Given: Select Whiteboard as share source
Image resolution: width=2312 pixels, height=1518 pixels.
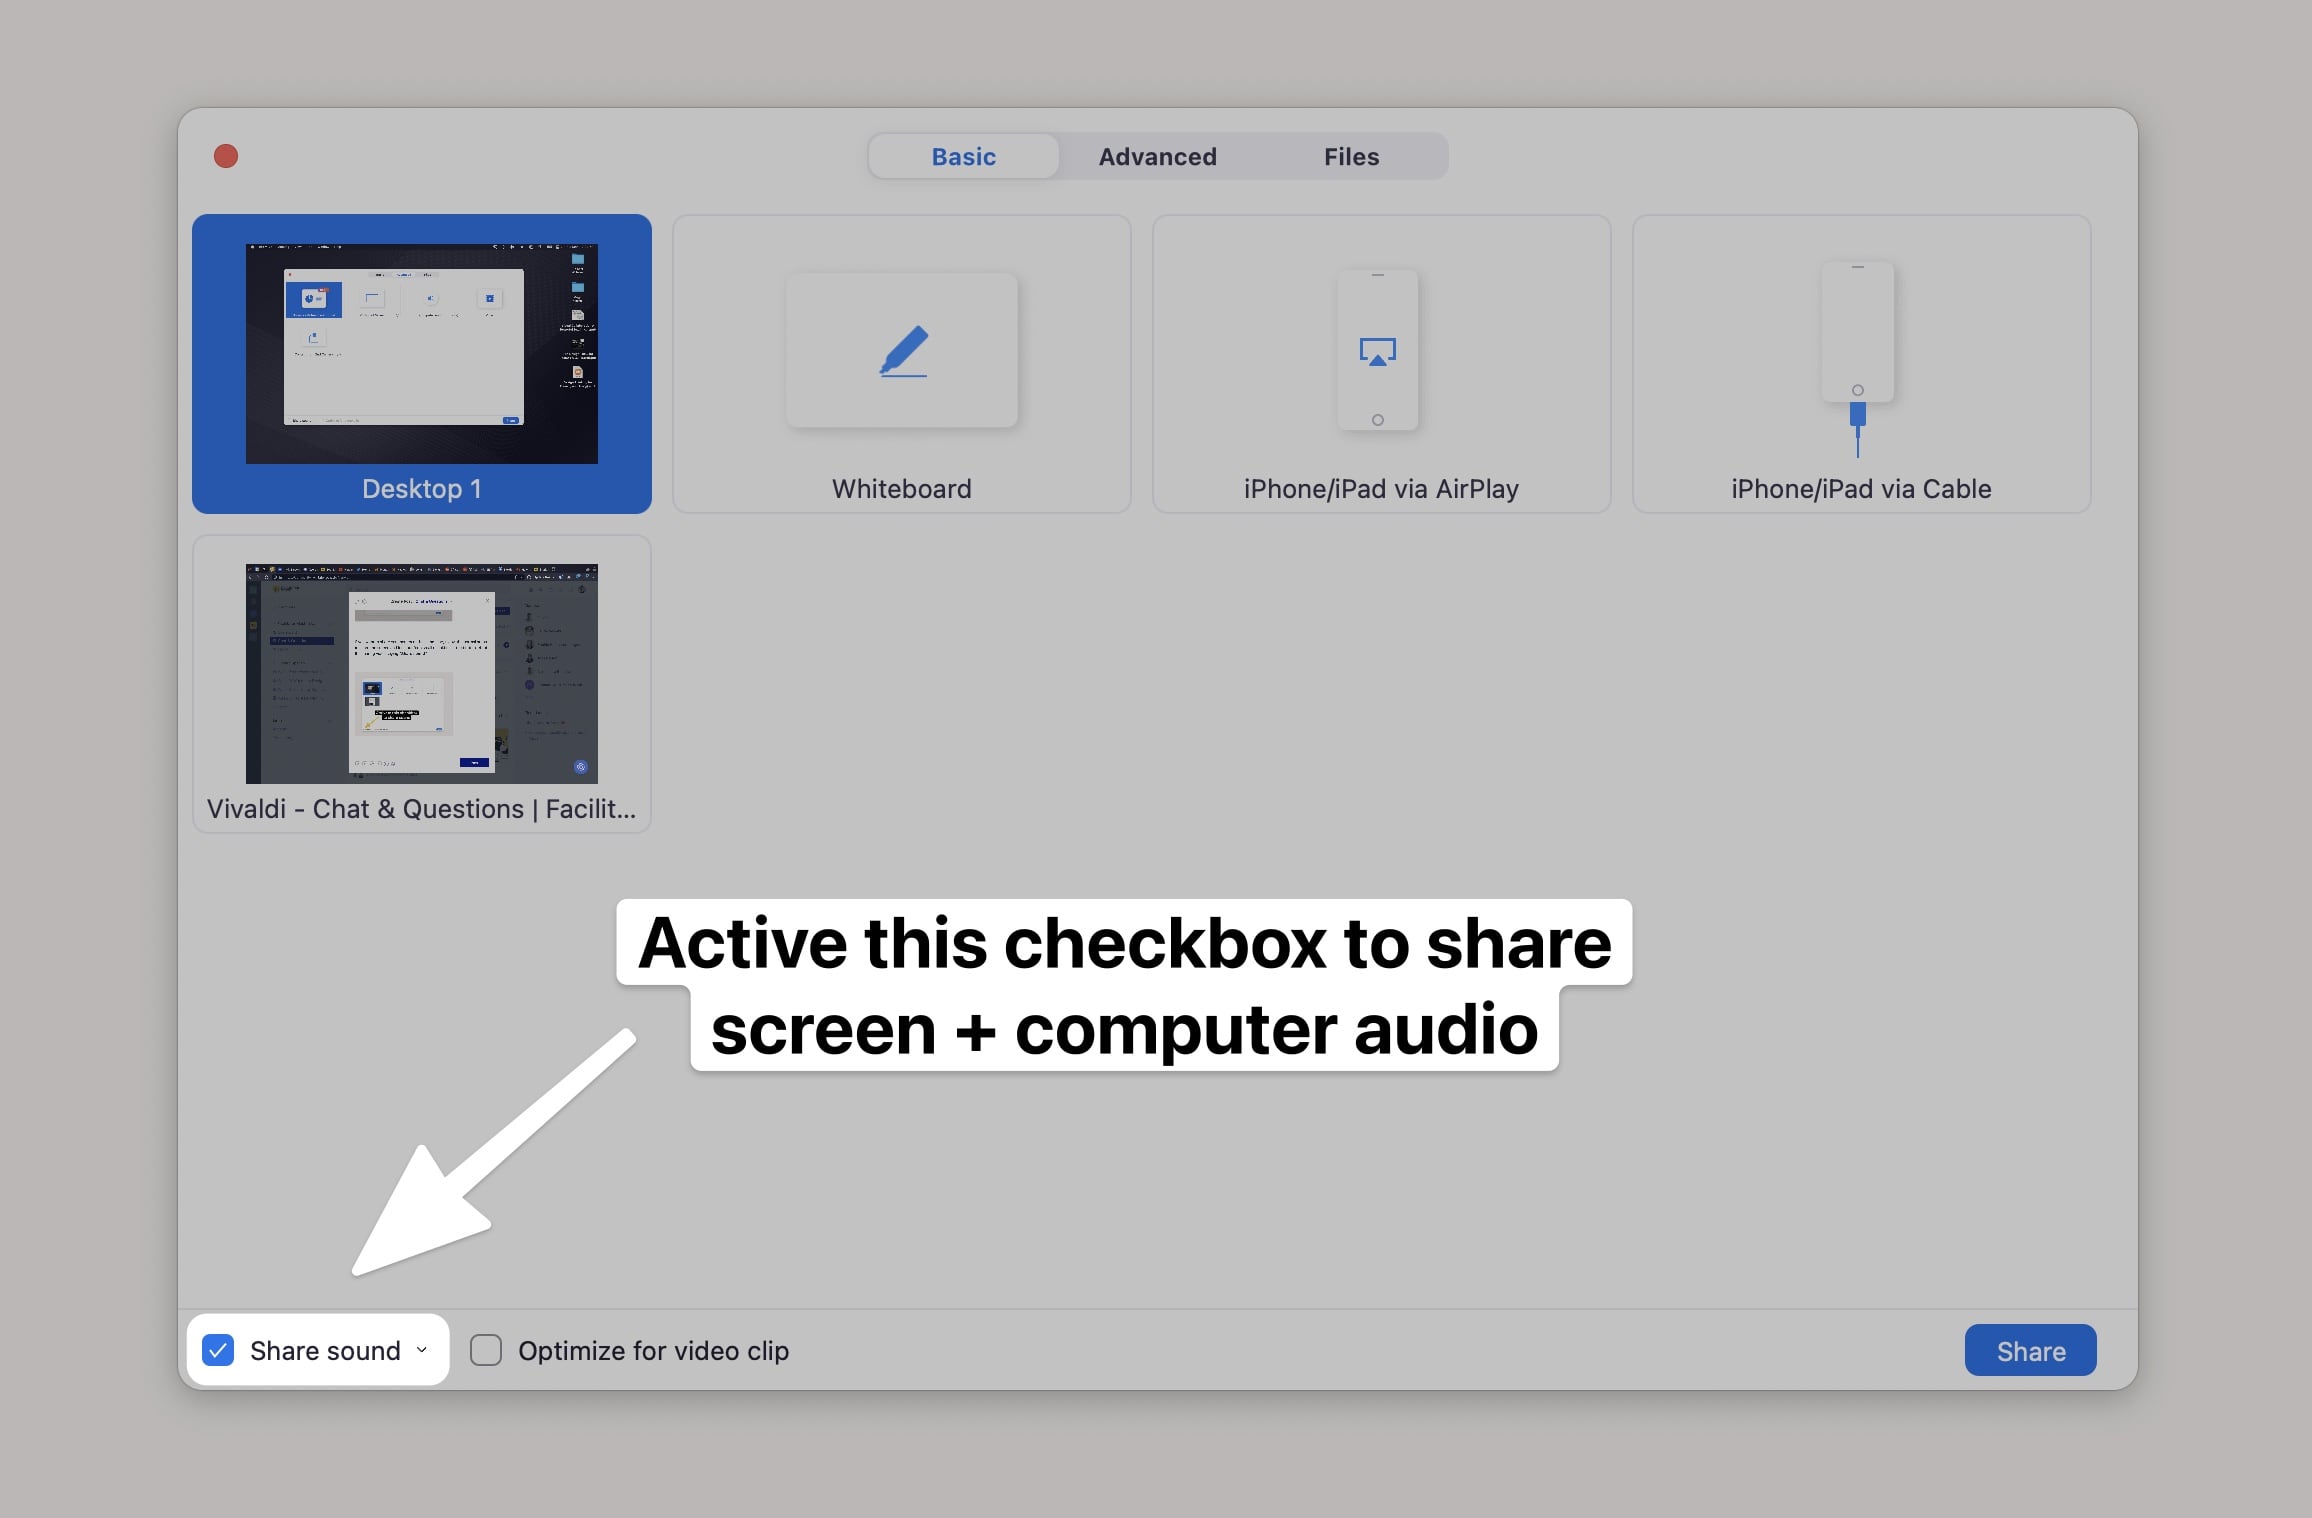Looking at the screenshot, I should point(903,363).
